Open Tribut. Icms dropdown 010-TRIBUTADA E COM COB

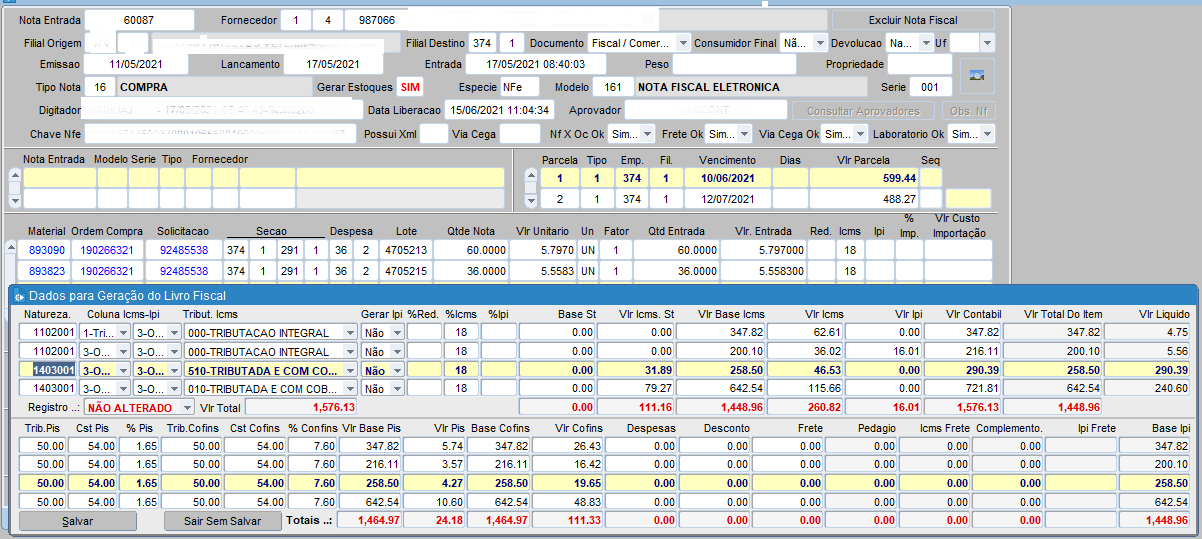[350, 389]
